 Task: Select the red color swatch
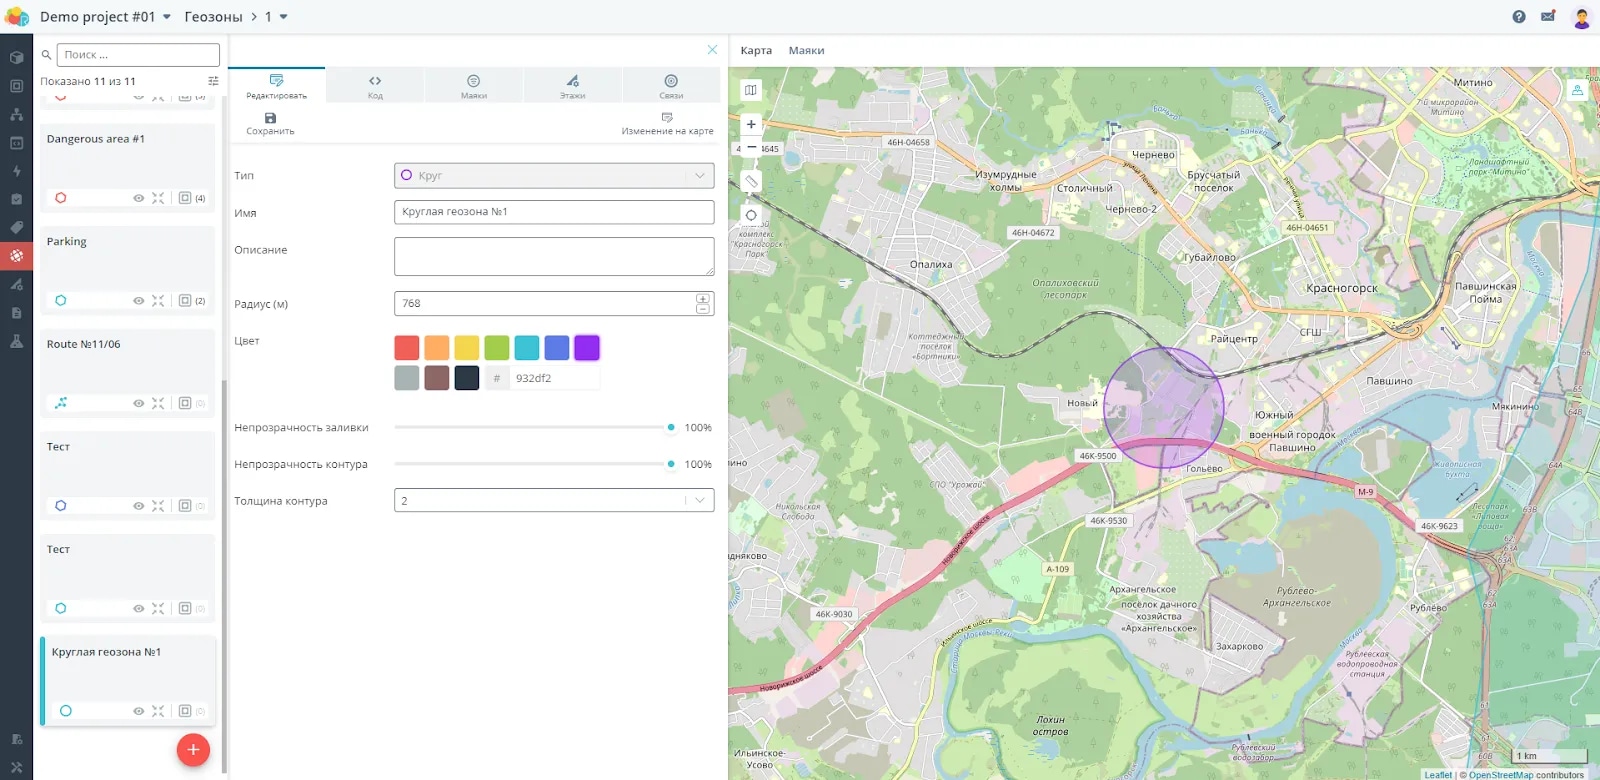407,348
